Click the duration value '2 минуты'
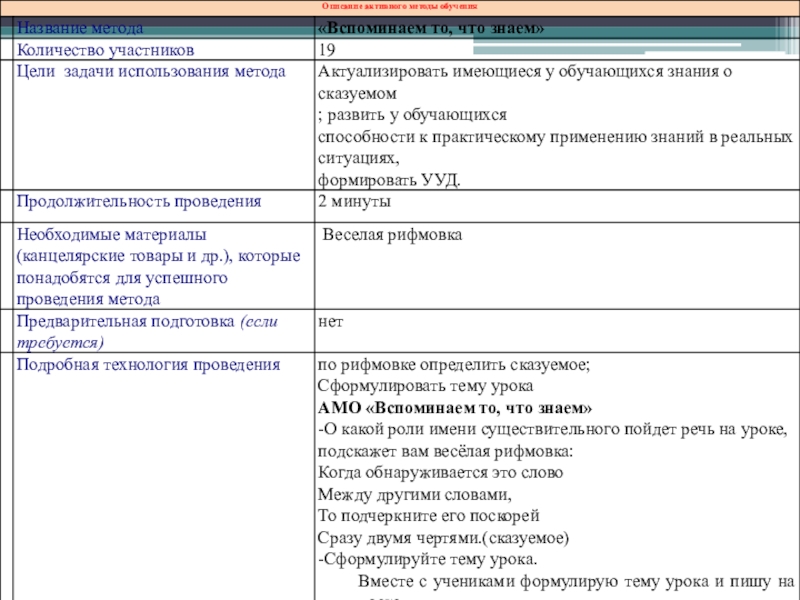Viewport: 800px width, 600px height. tap(355, 202)
